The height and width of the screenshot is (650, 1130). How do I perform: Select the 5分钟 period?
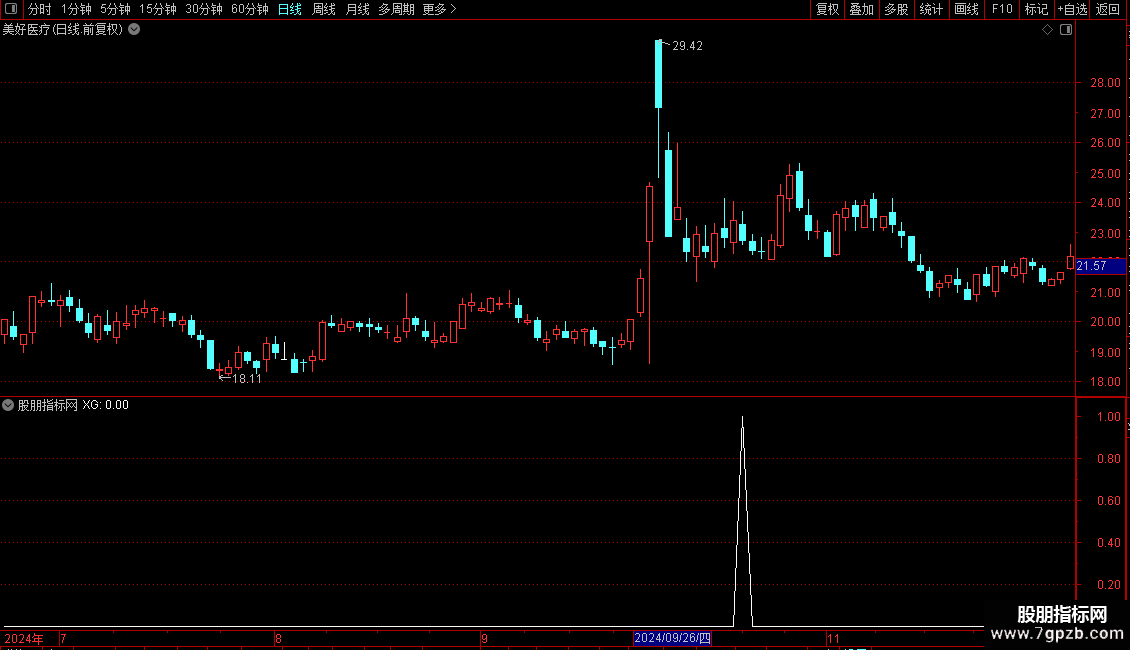coord(115,9)
